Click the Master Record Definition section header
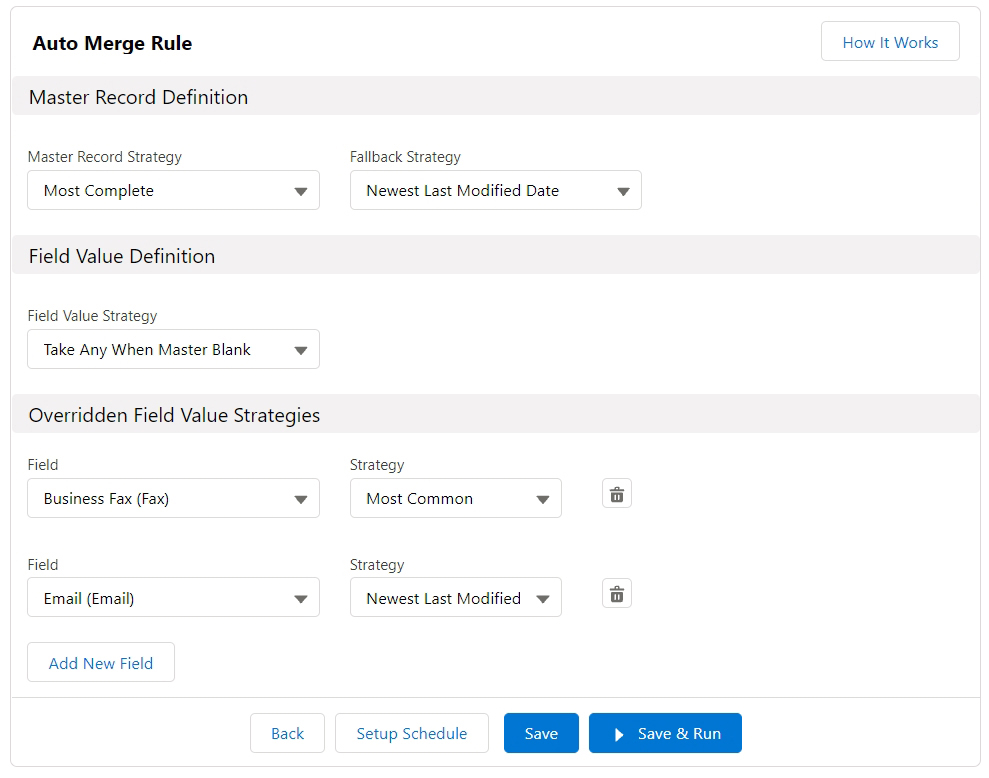Image resolution: width=989 pixels, height=778 pixels. [x=138, y=97]
